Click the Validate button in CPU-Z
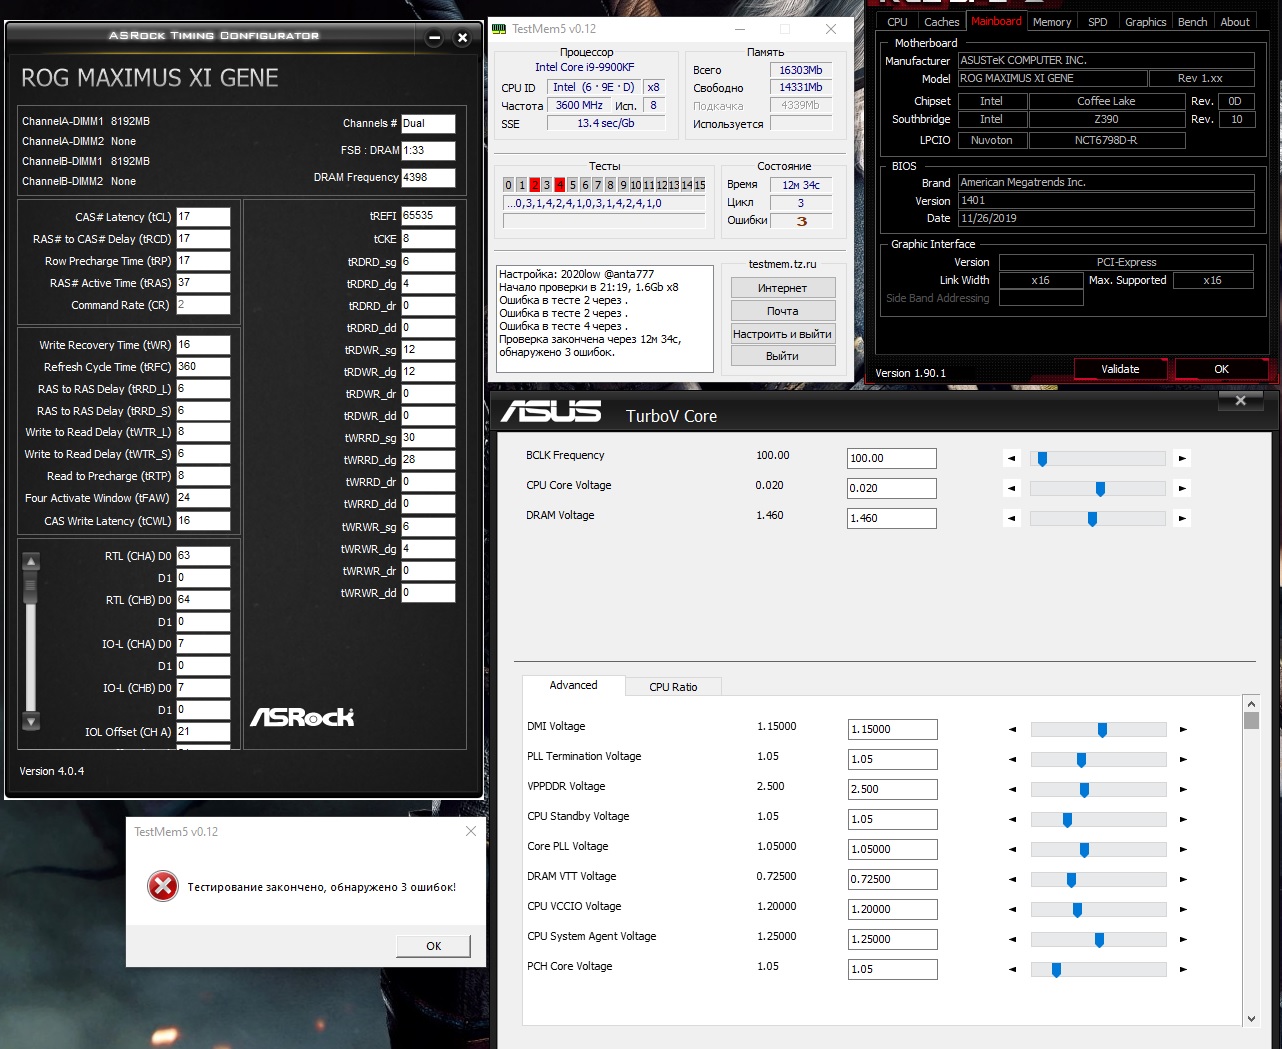 pos(1120,369)
